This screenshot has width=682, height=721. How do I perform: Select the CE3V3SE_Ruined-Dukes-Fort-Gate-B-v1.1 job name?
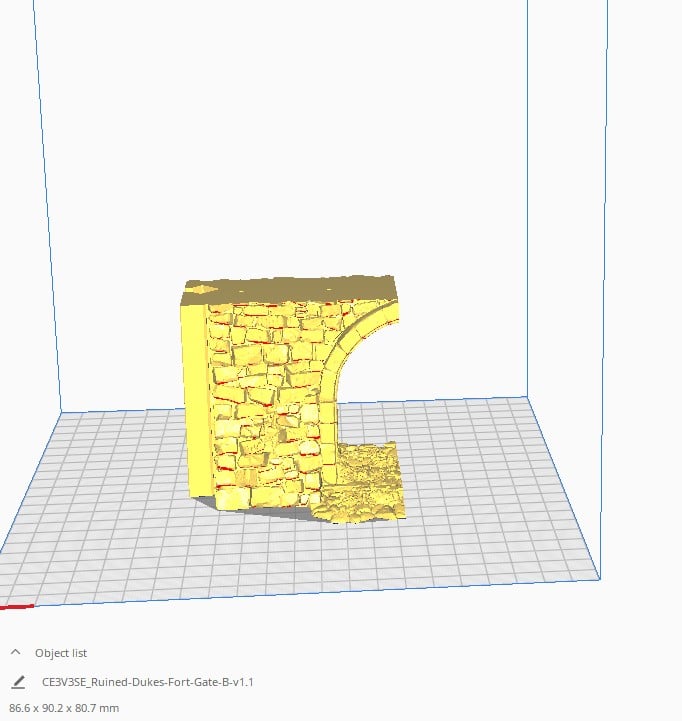point(148,682)
